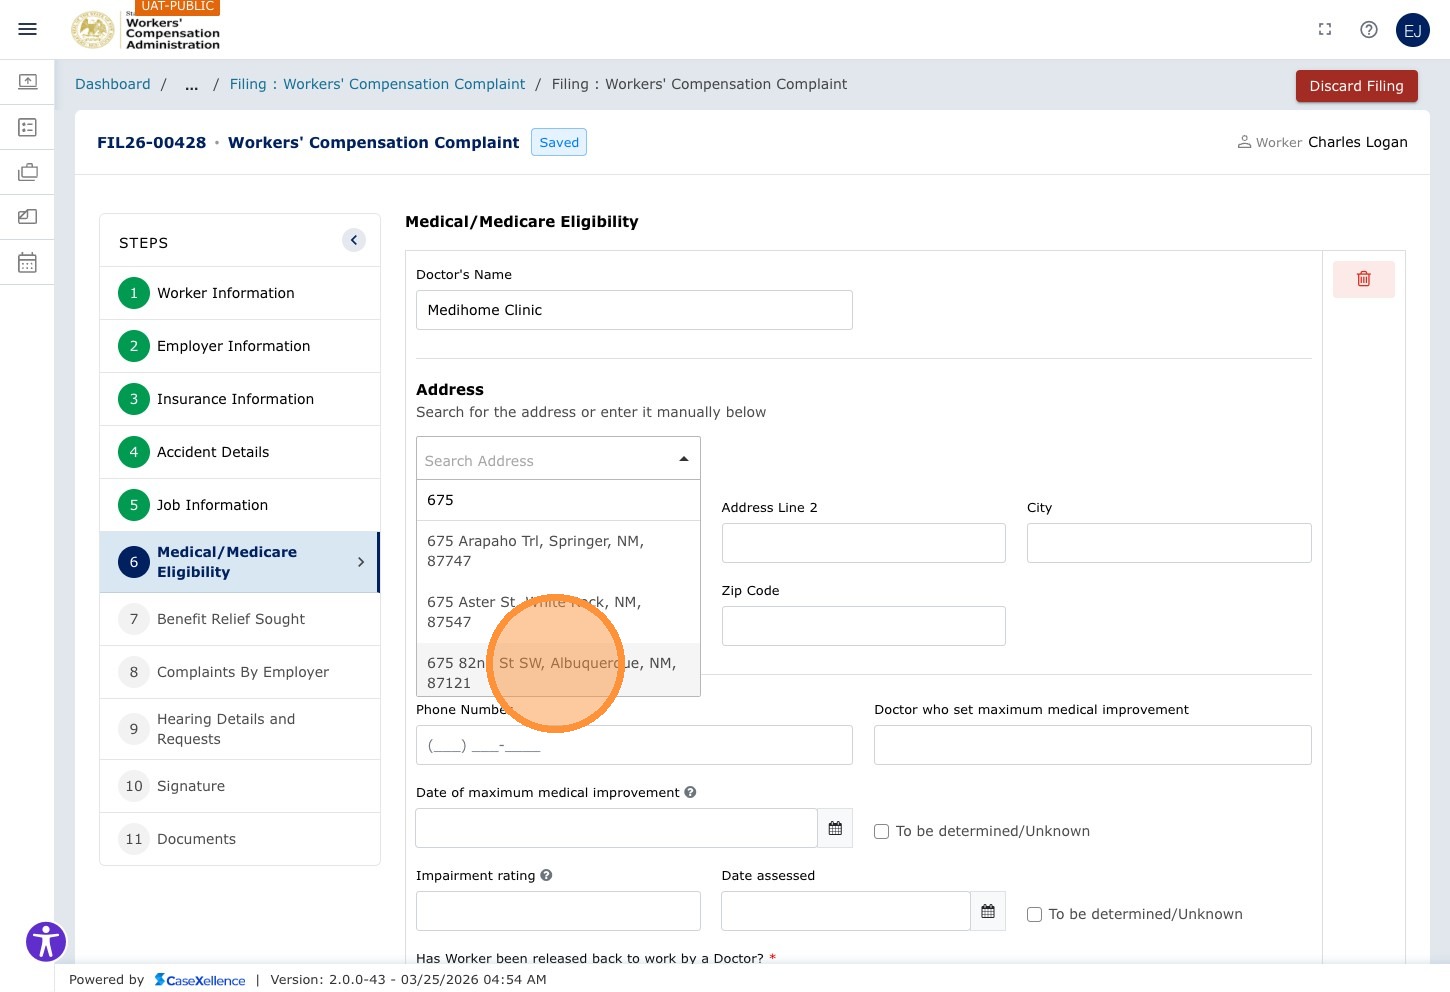The height and width of the screenshot is (992, 1450).
Task: Select 675 82nd St SW, Albuquerque suggestion
Action: click(x=558, y=670)
